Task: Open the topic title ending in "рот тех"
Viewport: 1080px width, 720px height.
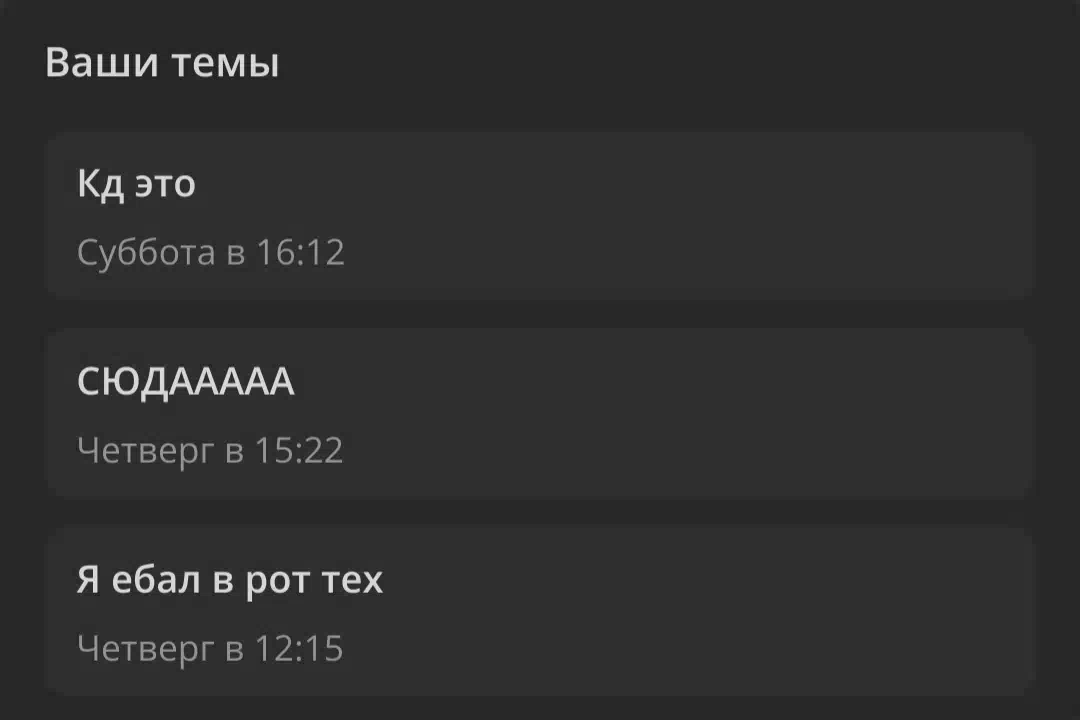Action: [x=230, y=580]
